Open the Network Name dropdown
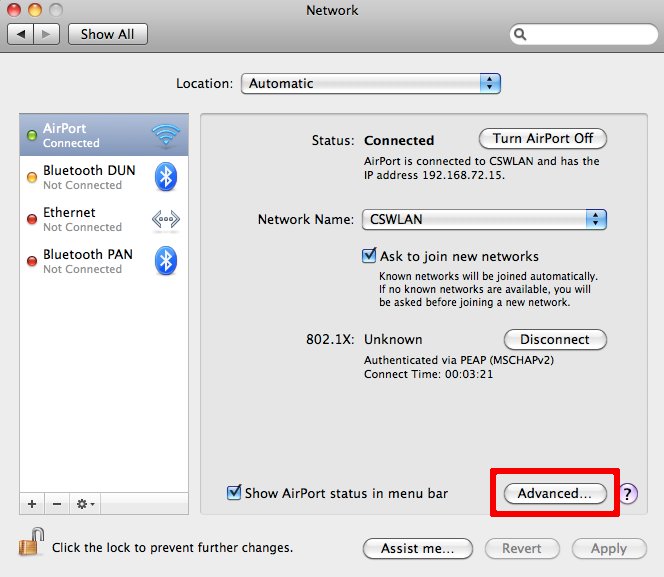Image resolution: width=664 pixels, height=577 pixels. (484, 219)
